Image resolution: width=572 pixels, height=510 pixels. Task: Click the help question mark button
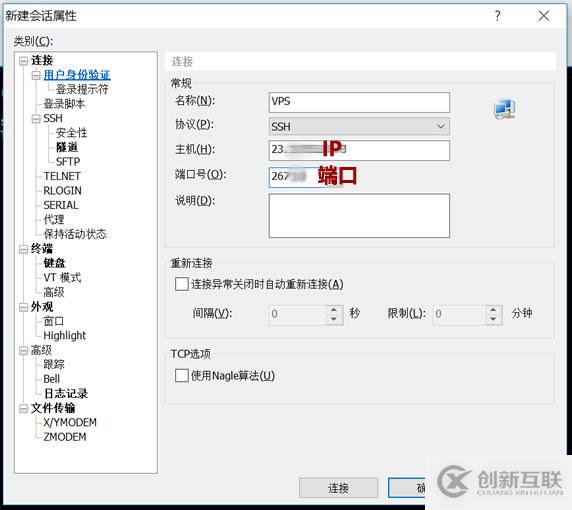[497, 16]
